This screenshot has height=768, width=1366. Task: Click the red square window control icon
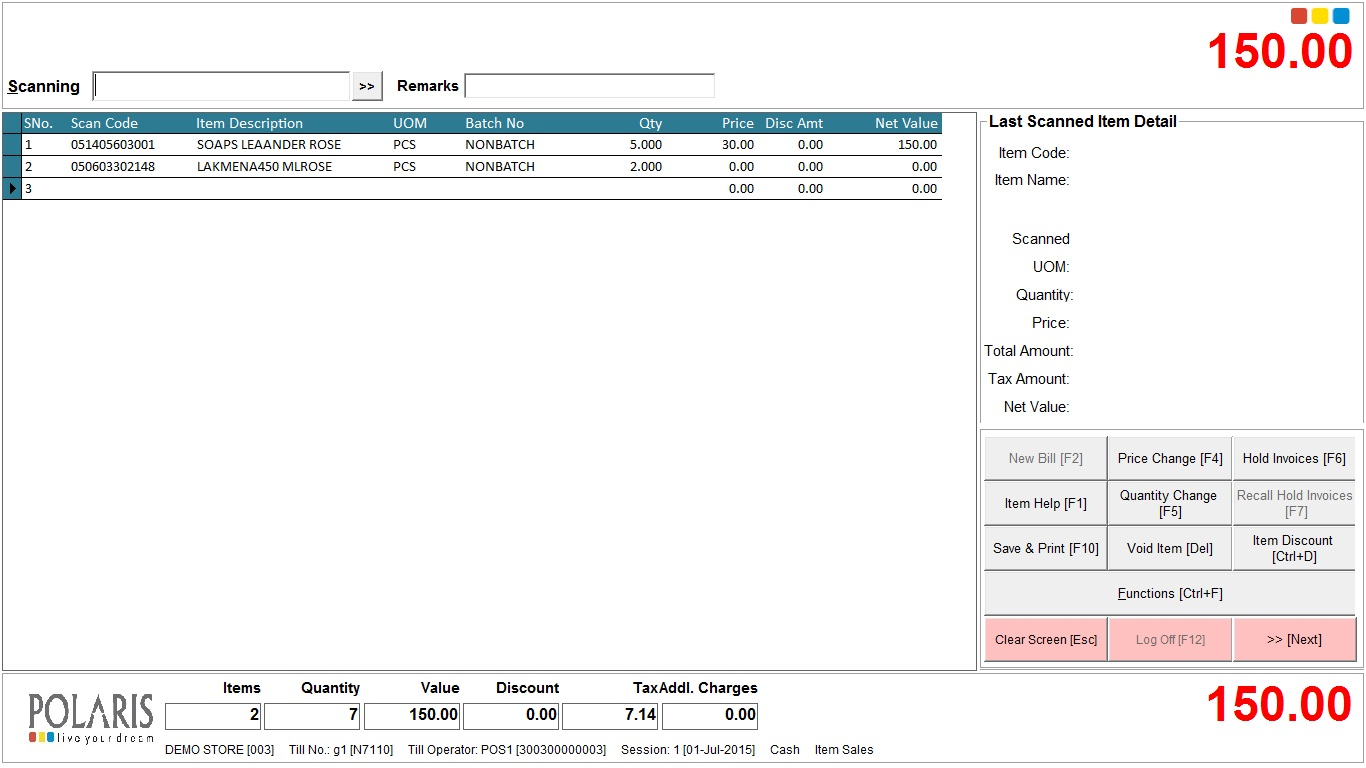pos(1299,16)
